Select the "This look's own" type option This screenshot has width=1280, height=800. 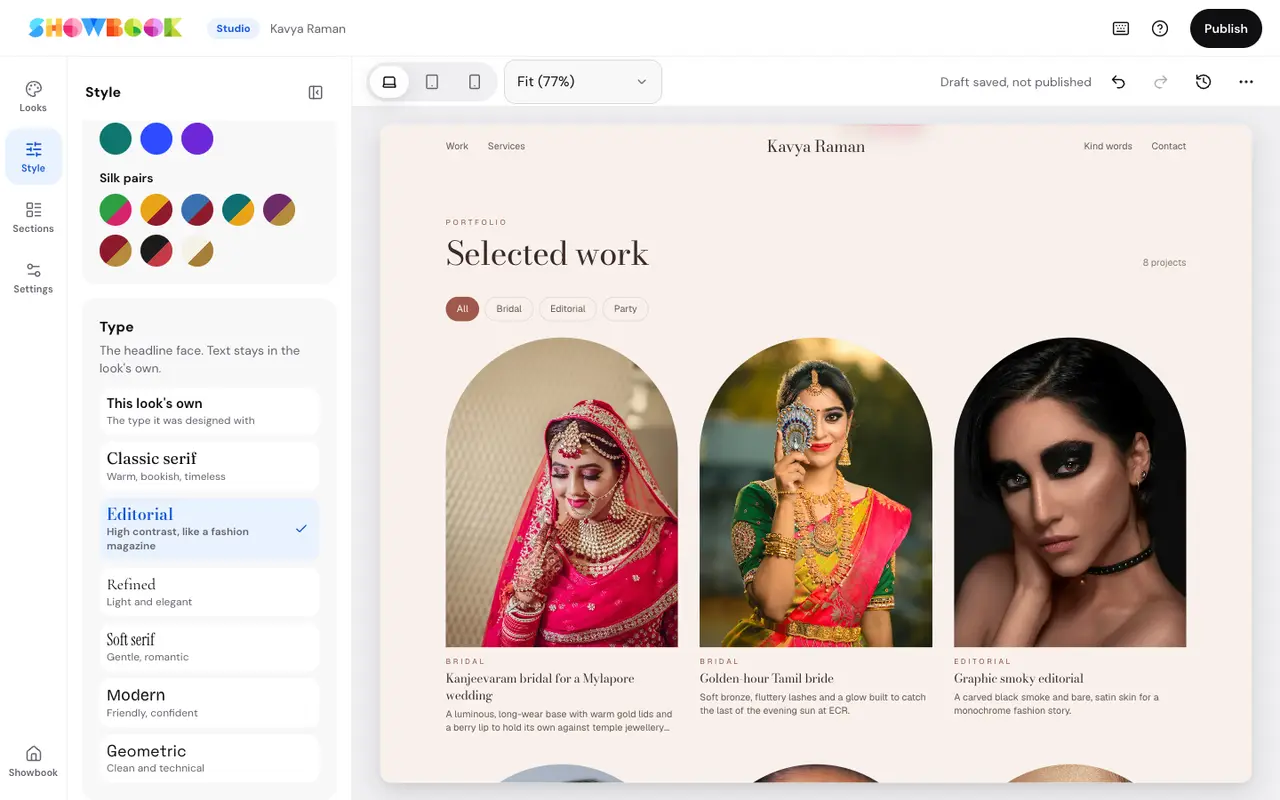[x=209, y=411]
